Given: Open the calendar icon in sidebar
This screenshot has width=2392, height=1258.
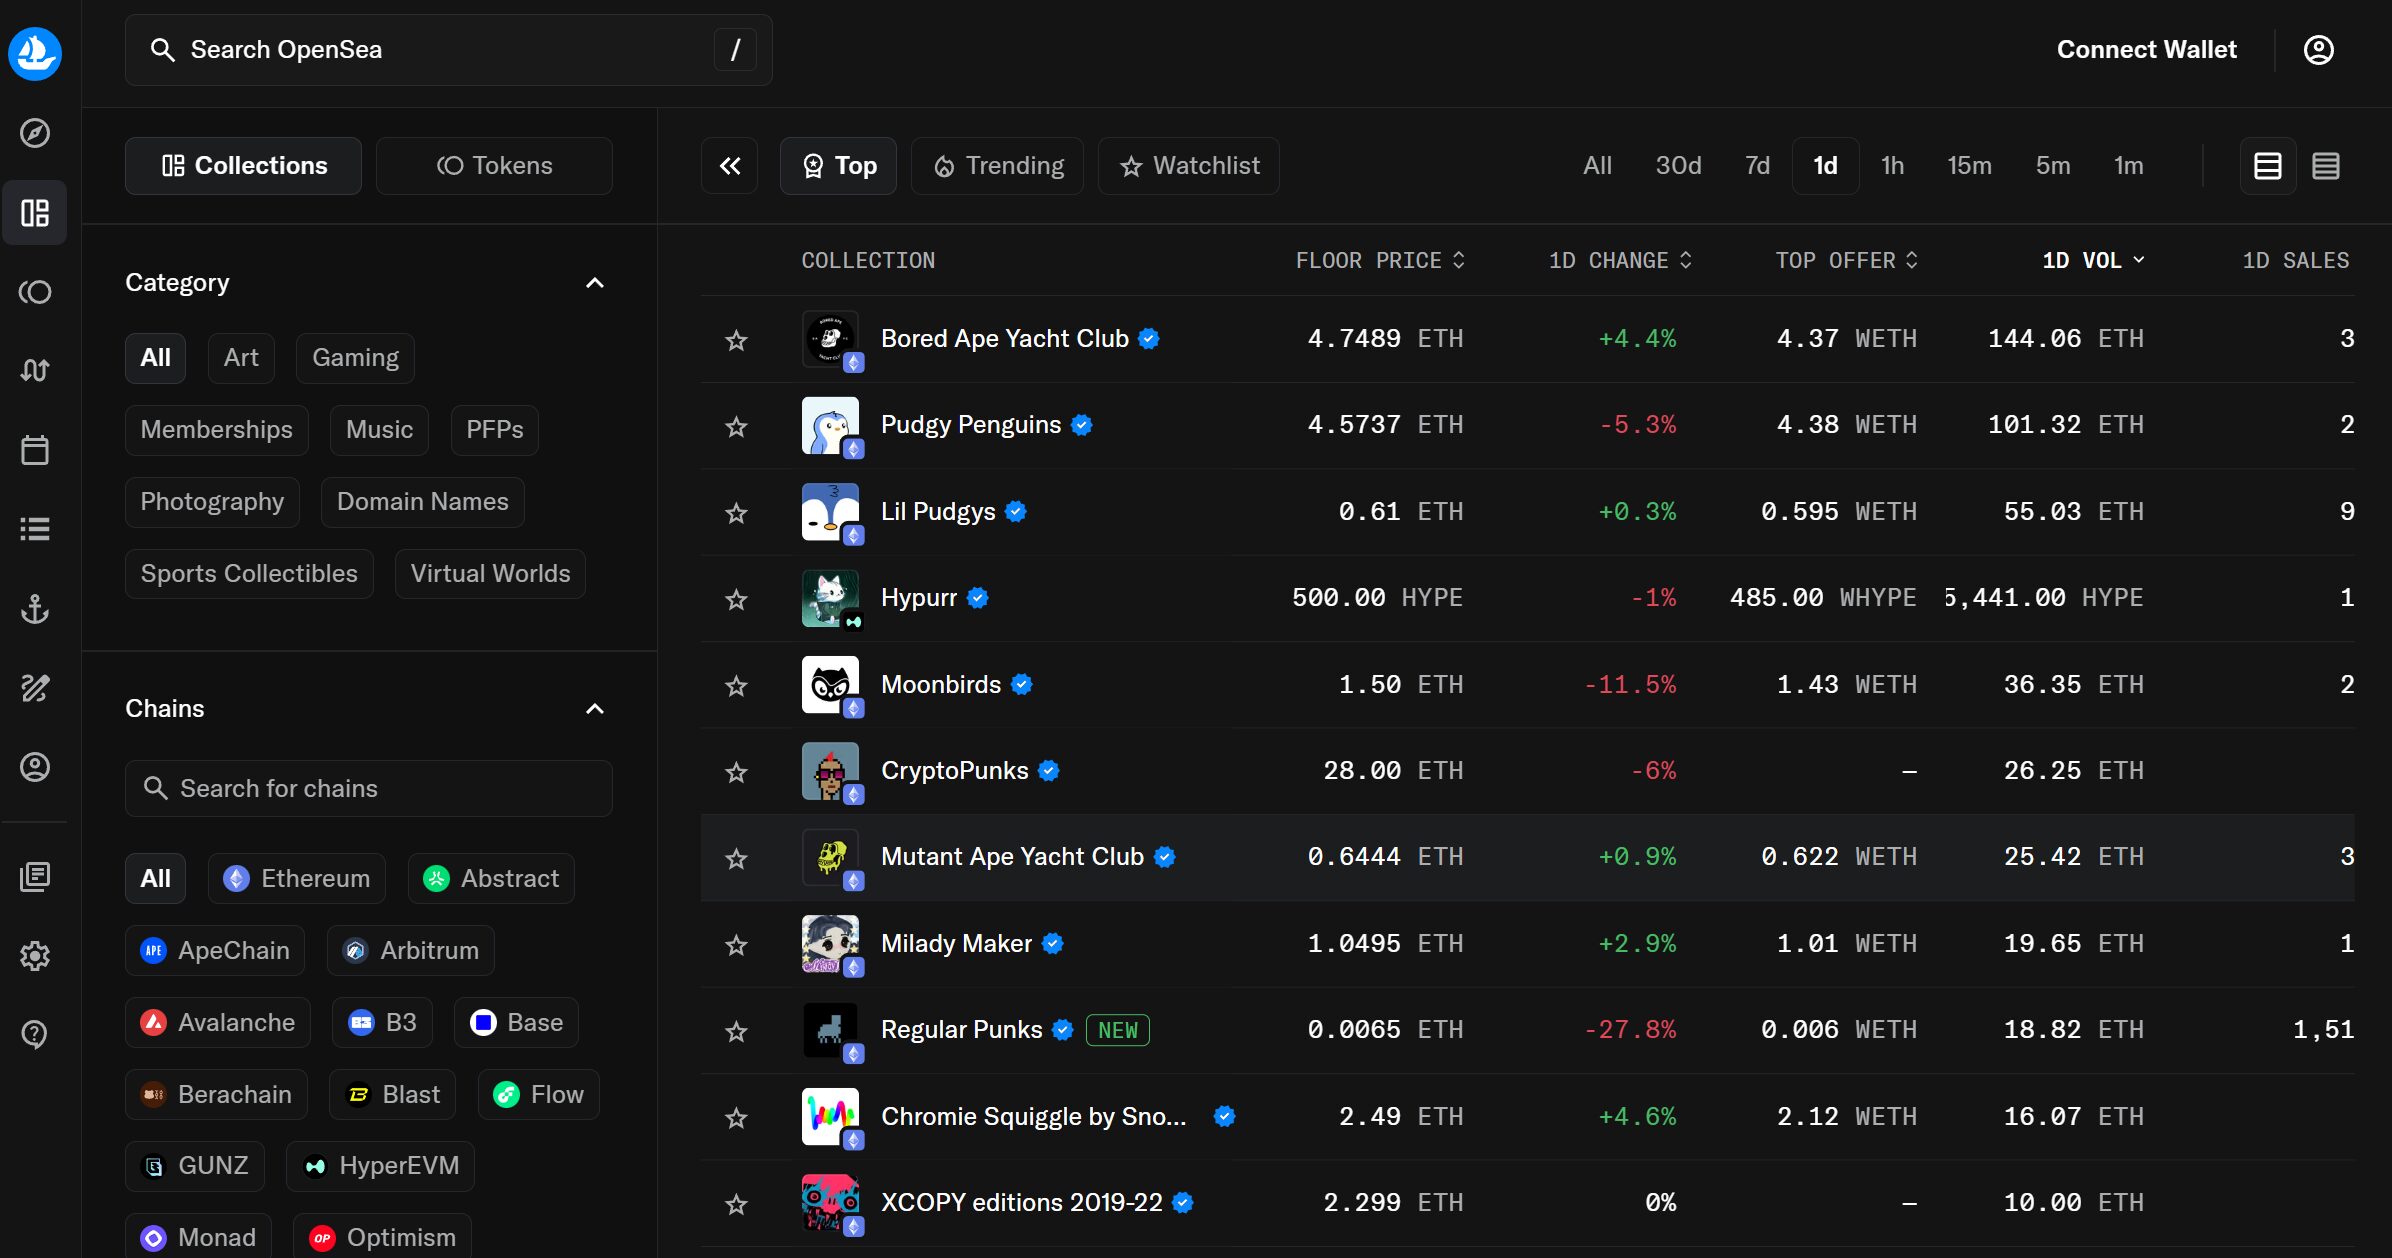Looking at the screenshot, I should [x=35, y=450].
